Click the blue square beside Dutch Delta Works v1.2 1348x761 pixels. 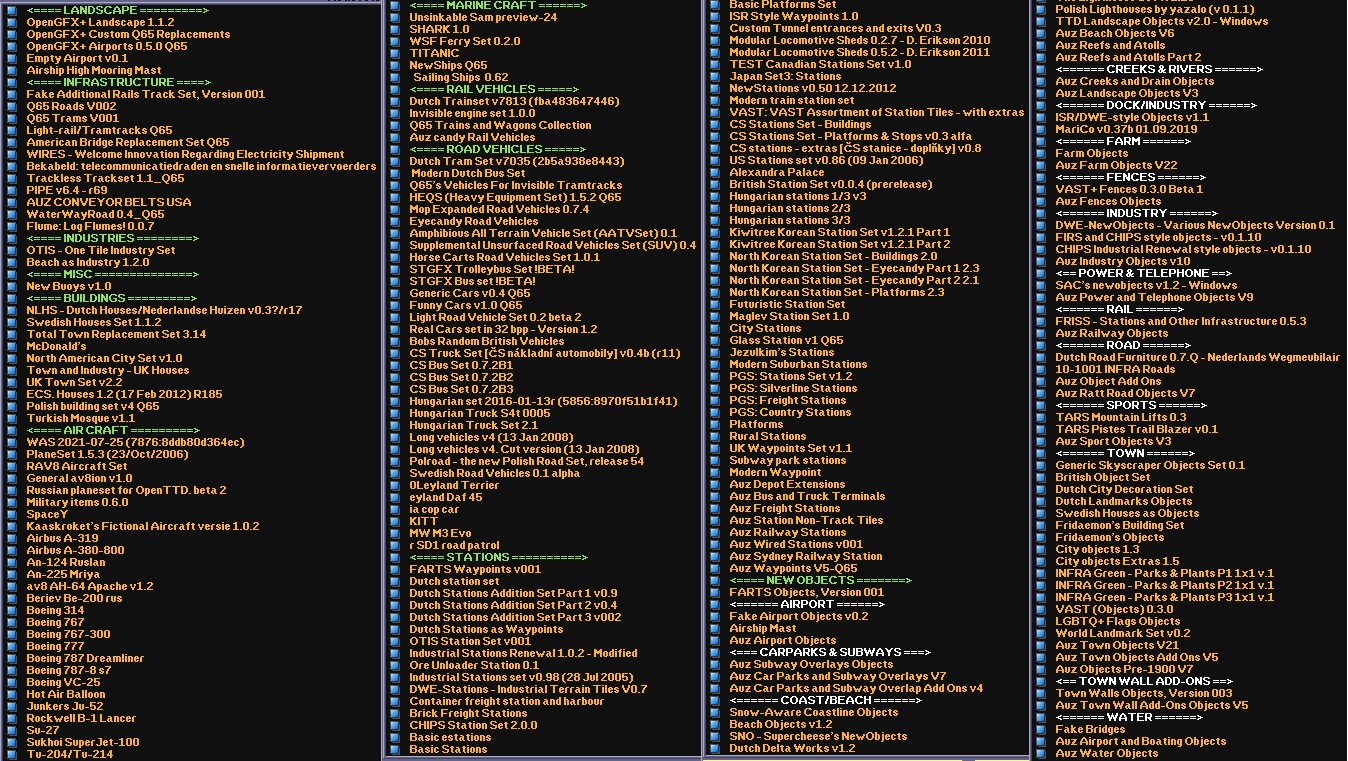[x=715, y=748]
